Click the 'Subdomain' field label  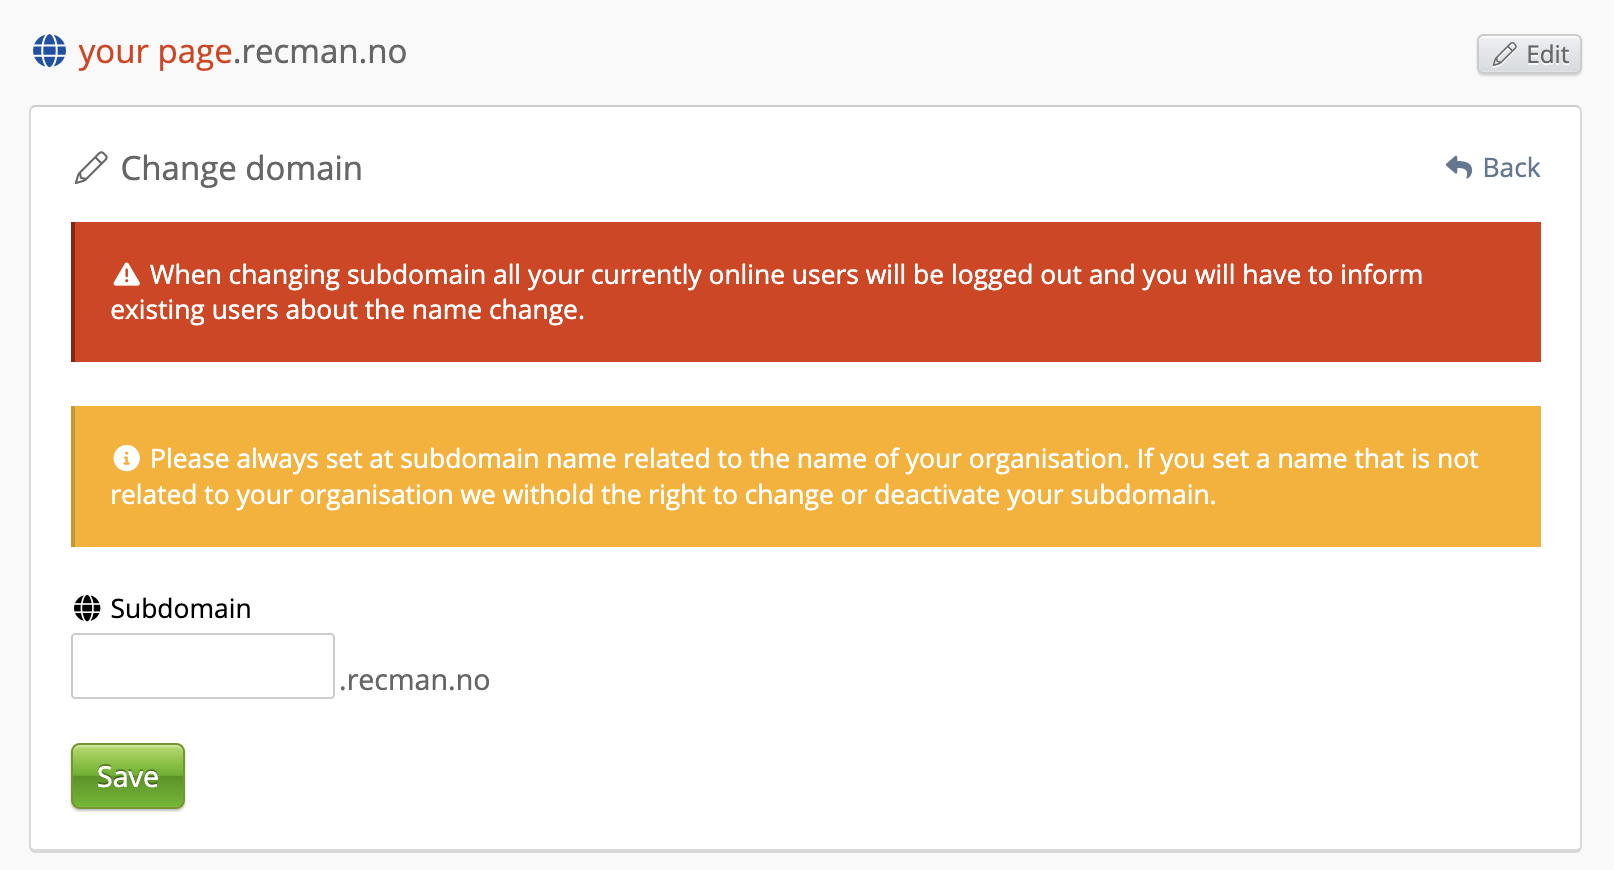tap(181, 608)
